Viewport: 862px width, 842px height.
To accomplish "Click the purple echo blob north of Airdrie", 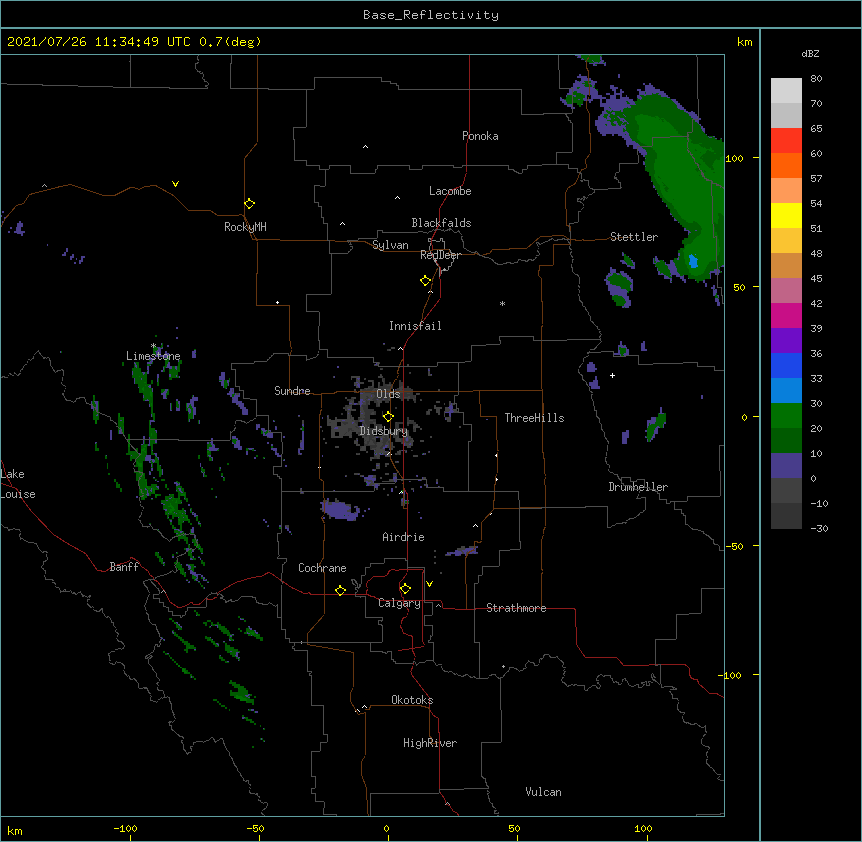I will (x=340, y=509).
